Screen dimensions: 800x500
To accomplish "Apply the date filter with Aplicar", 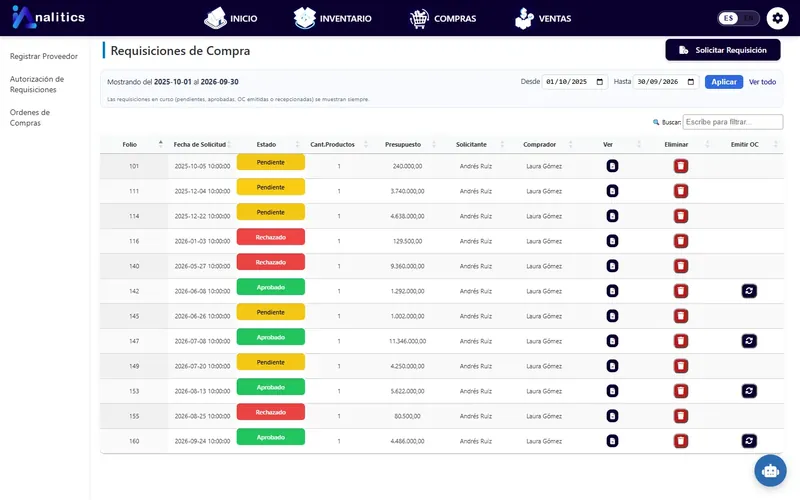I will pyautogui.click(x=723, y=82).
